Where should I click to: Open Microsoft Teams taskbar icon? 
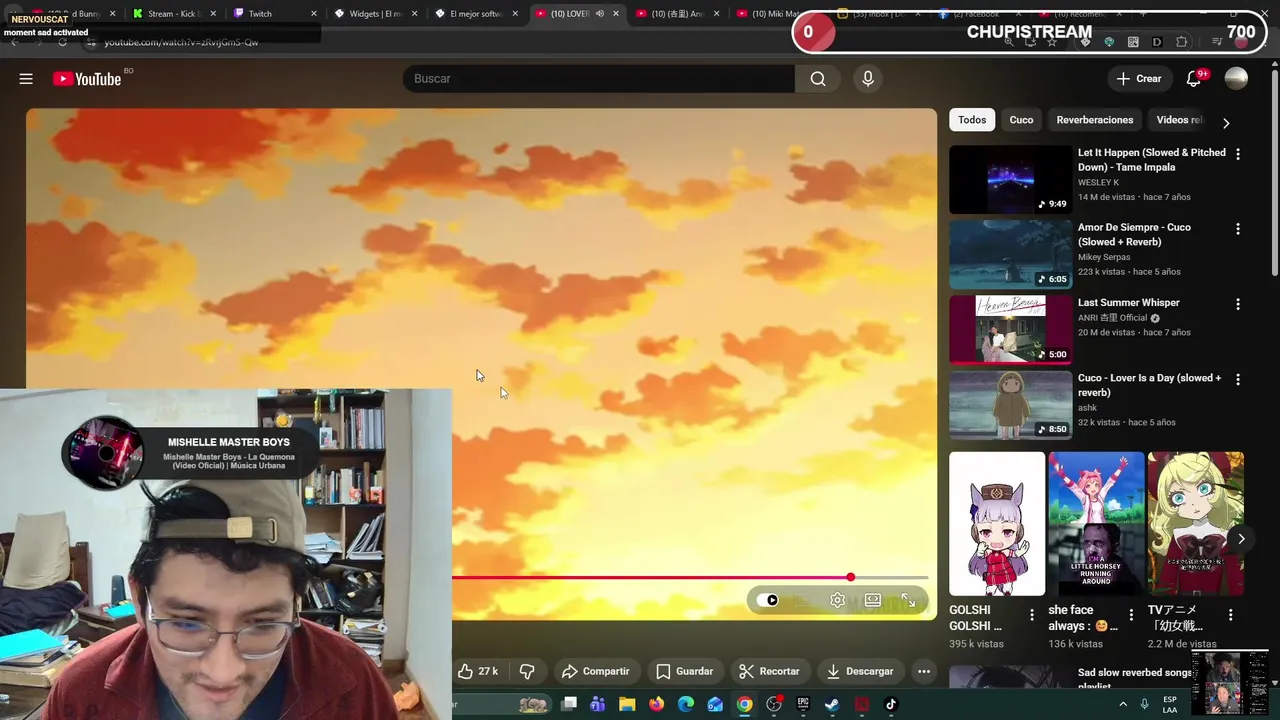(x=598, y=704)
